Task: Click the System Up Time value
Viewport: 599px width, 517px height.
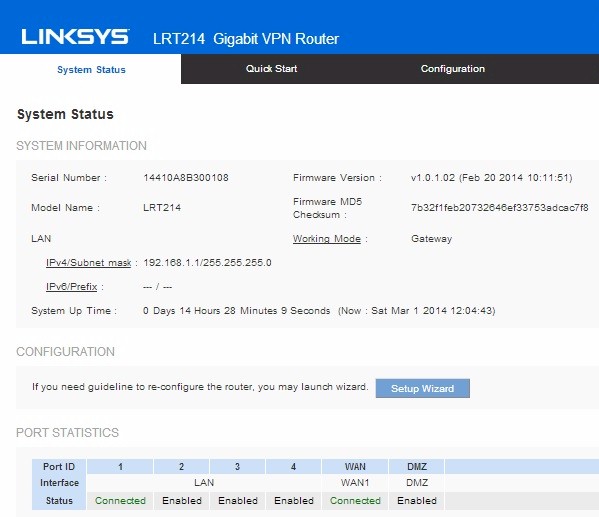Action: [236, 311]
